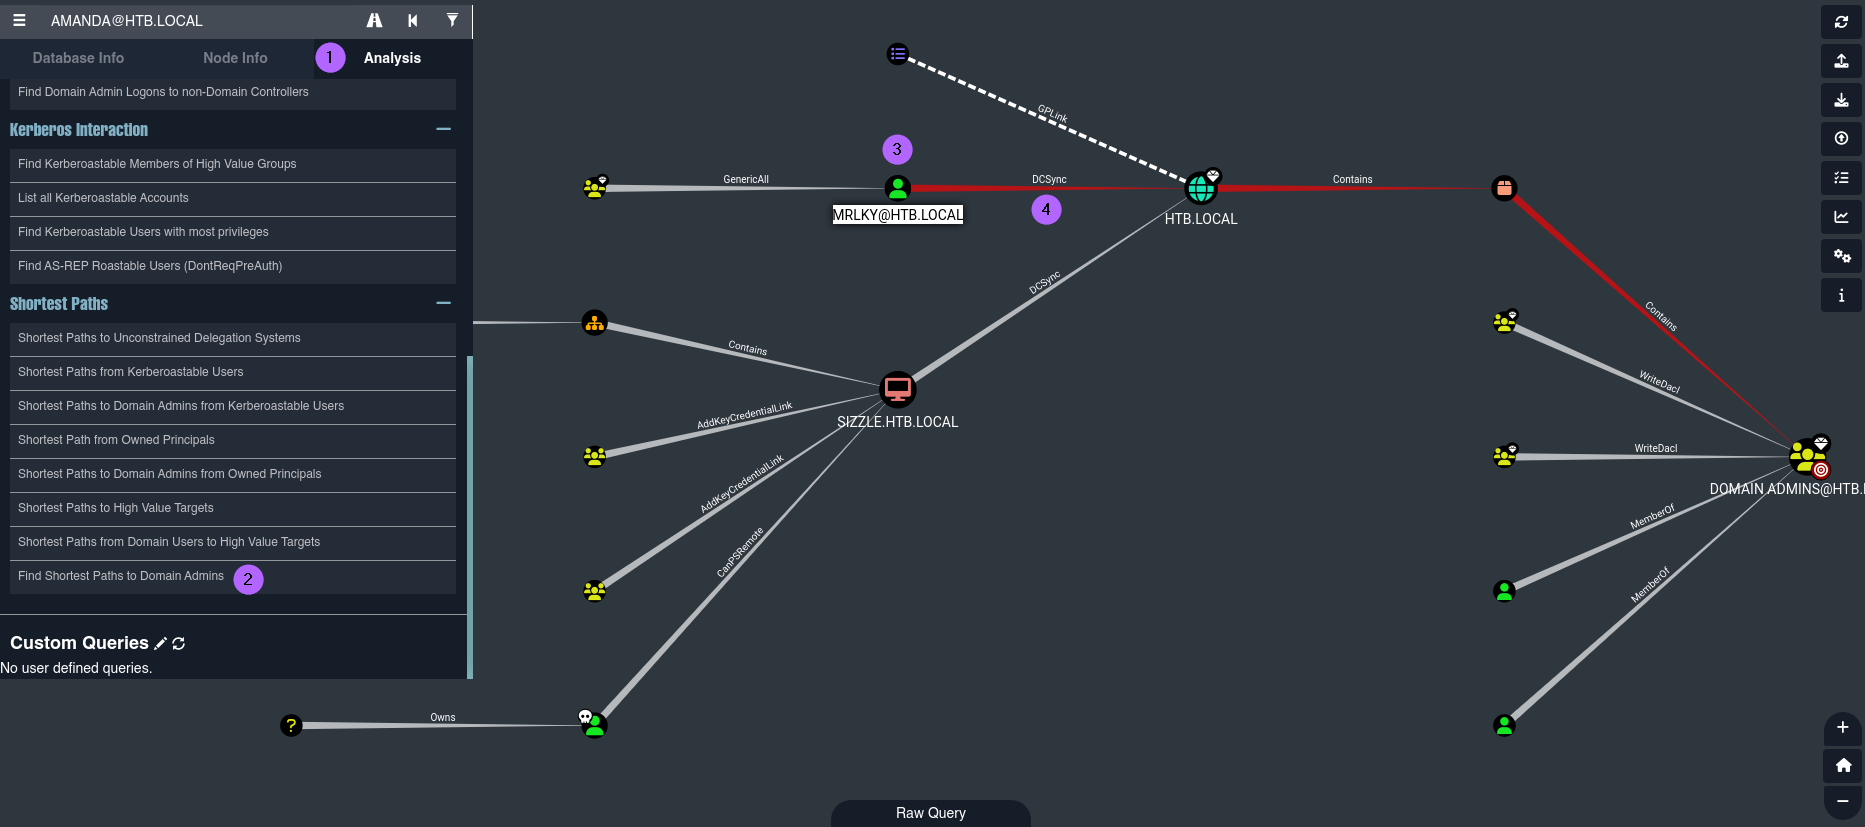Refresh the graph with the refresh icon

(x=1841, y=22)
